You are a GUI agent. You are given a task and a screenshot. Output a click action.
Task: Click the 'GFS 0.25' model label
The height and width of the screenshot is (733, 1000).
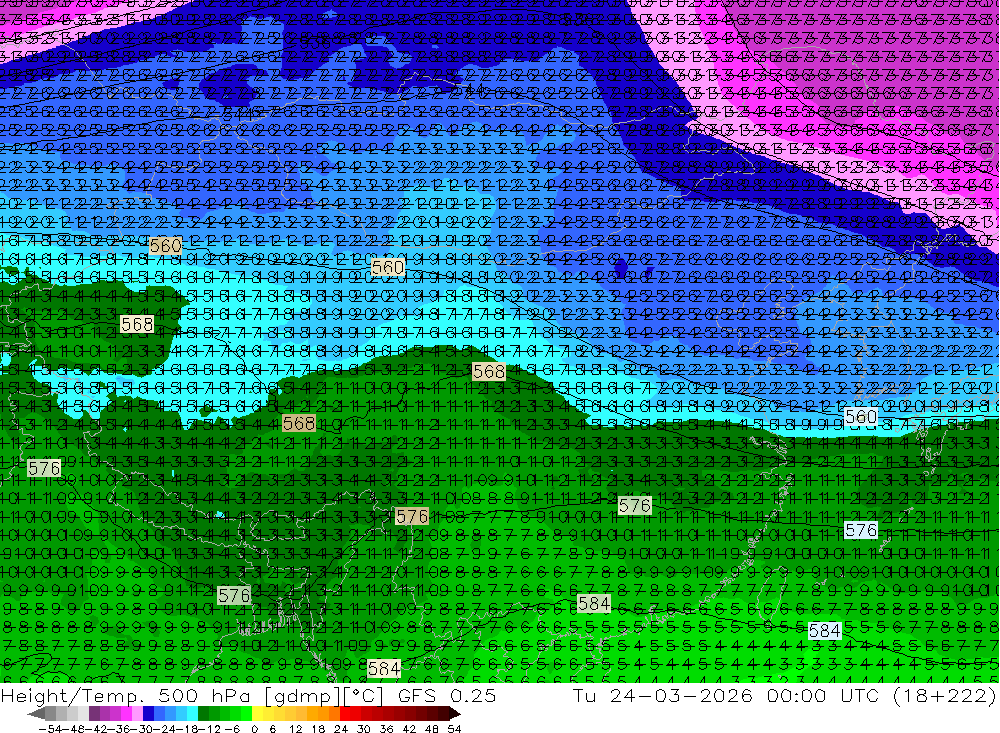[x=446, y=695]
